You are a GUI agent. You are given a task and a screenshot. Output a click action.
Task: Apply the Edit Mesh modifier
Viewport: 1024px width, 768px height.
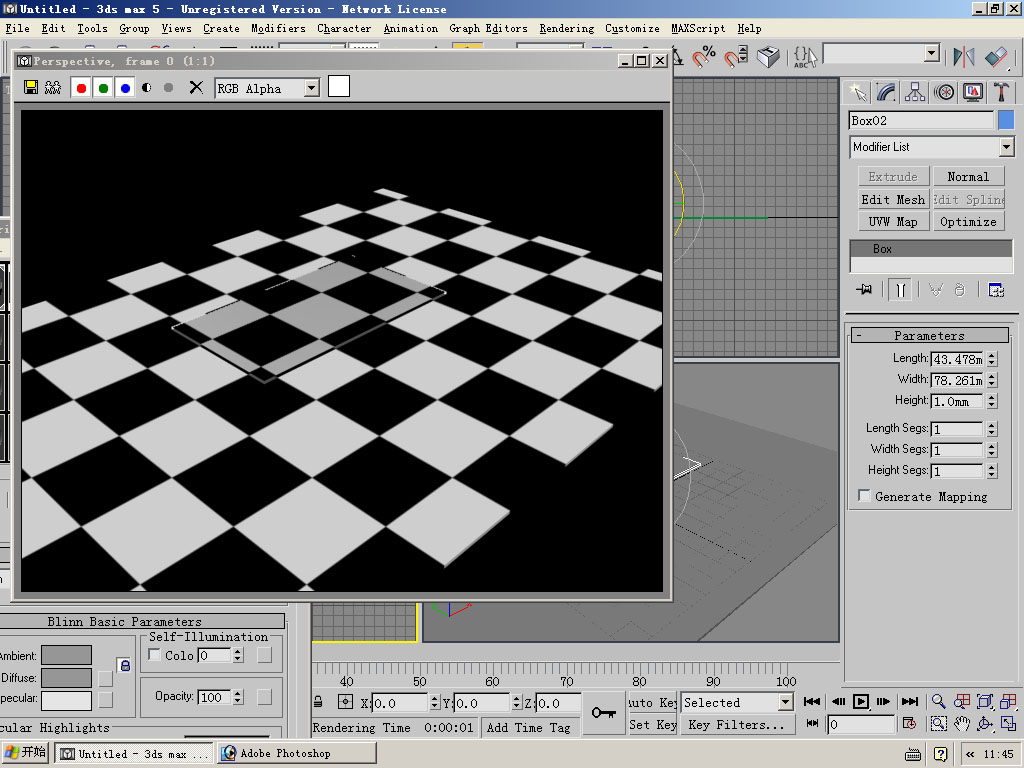click(893, 199)
